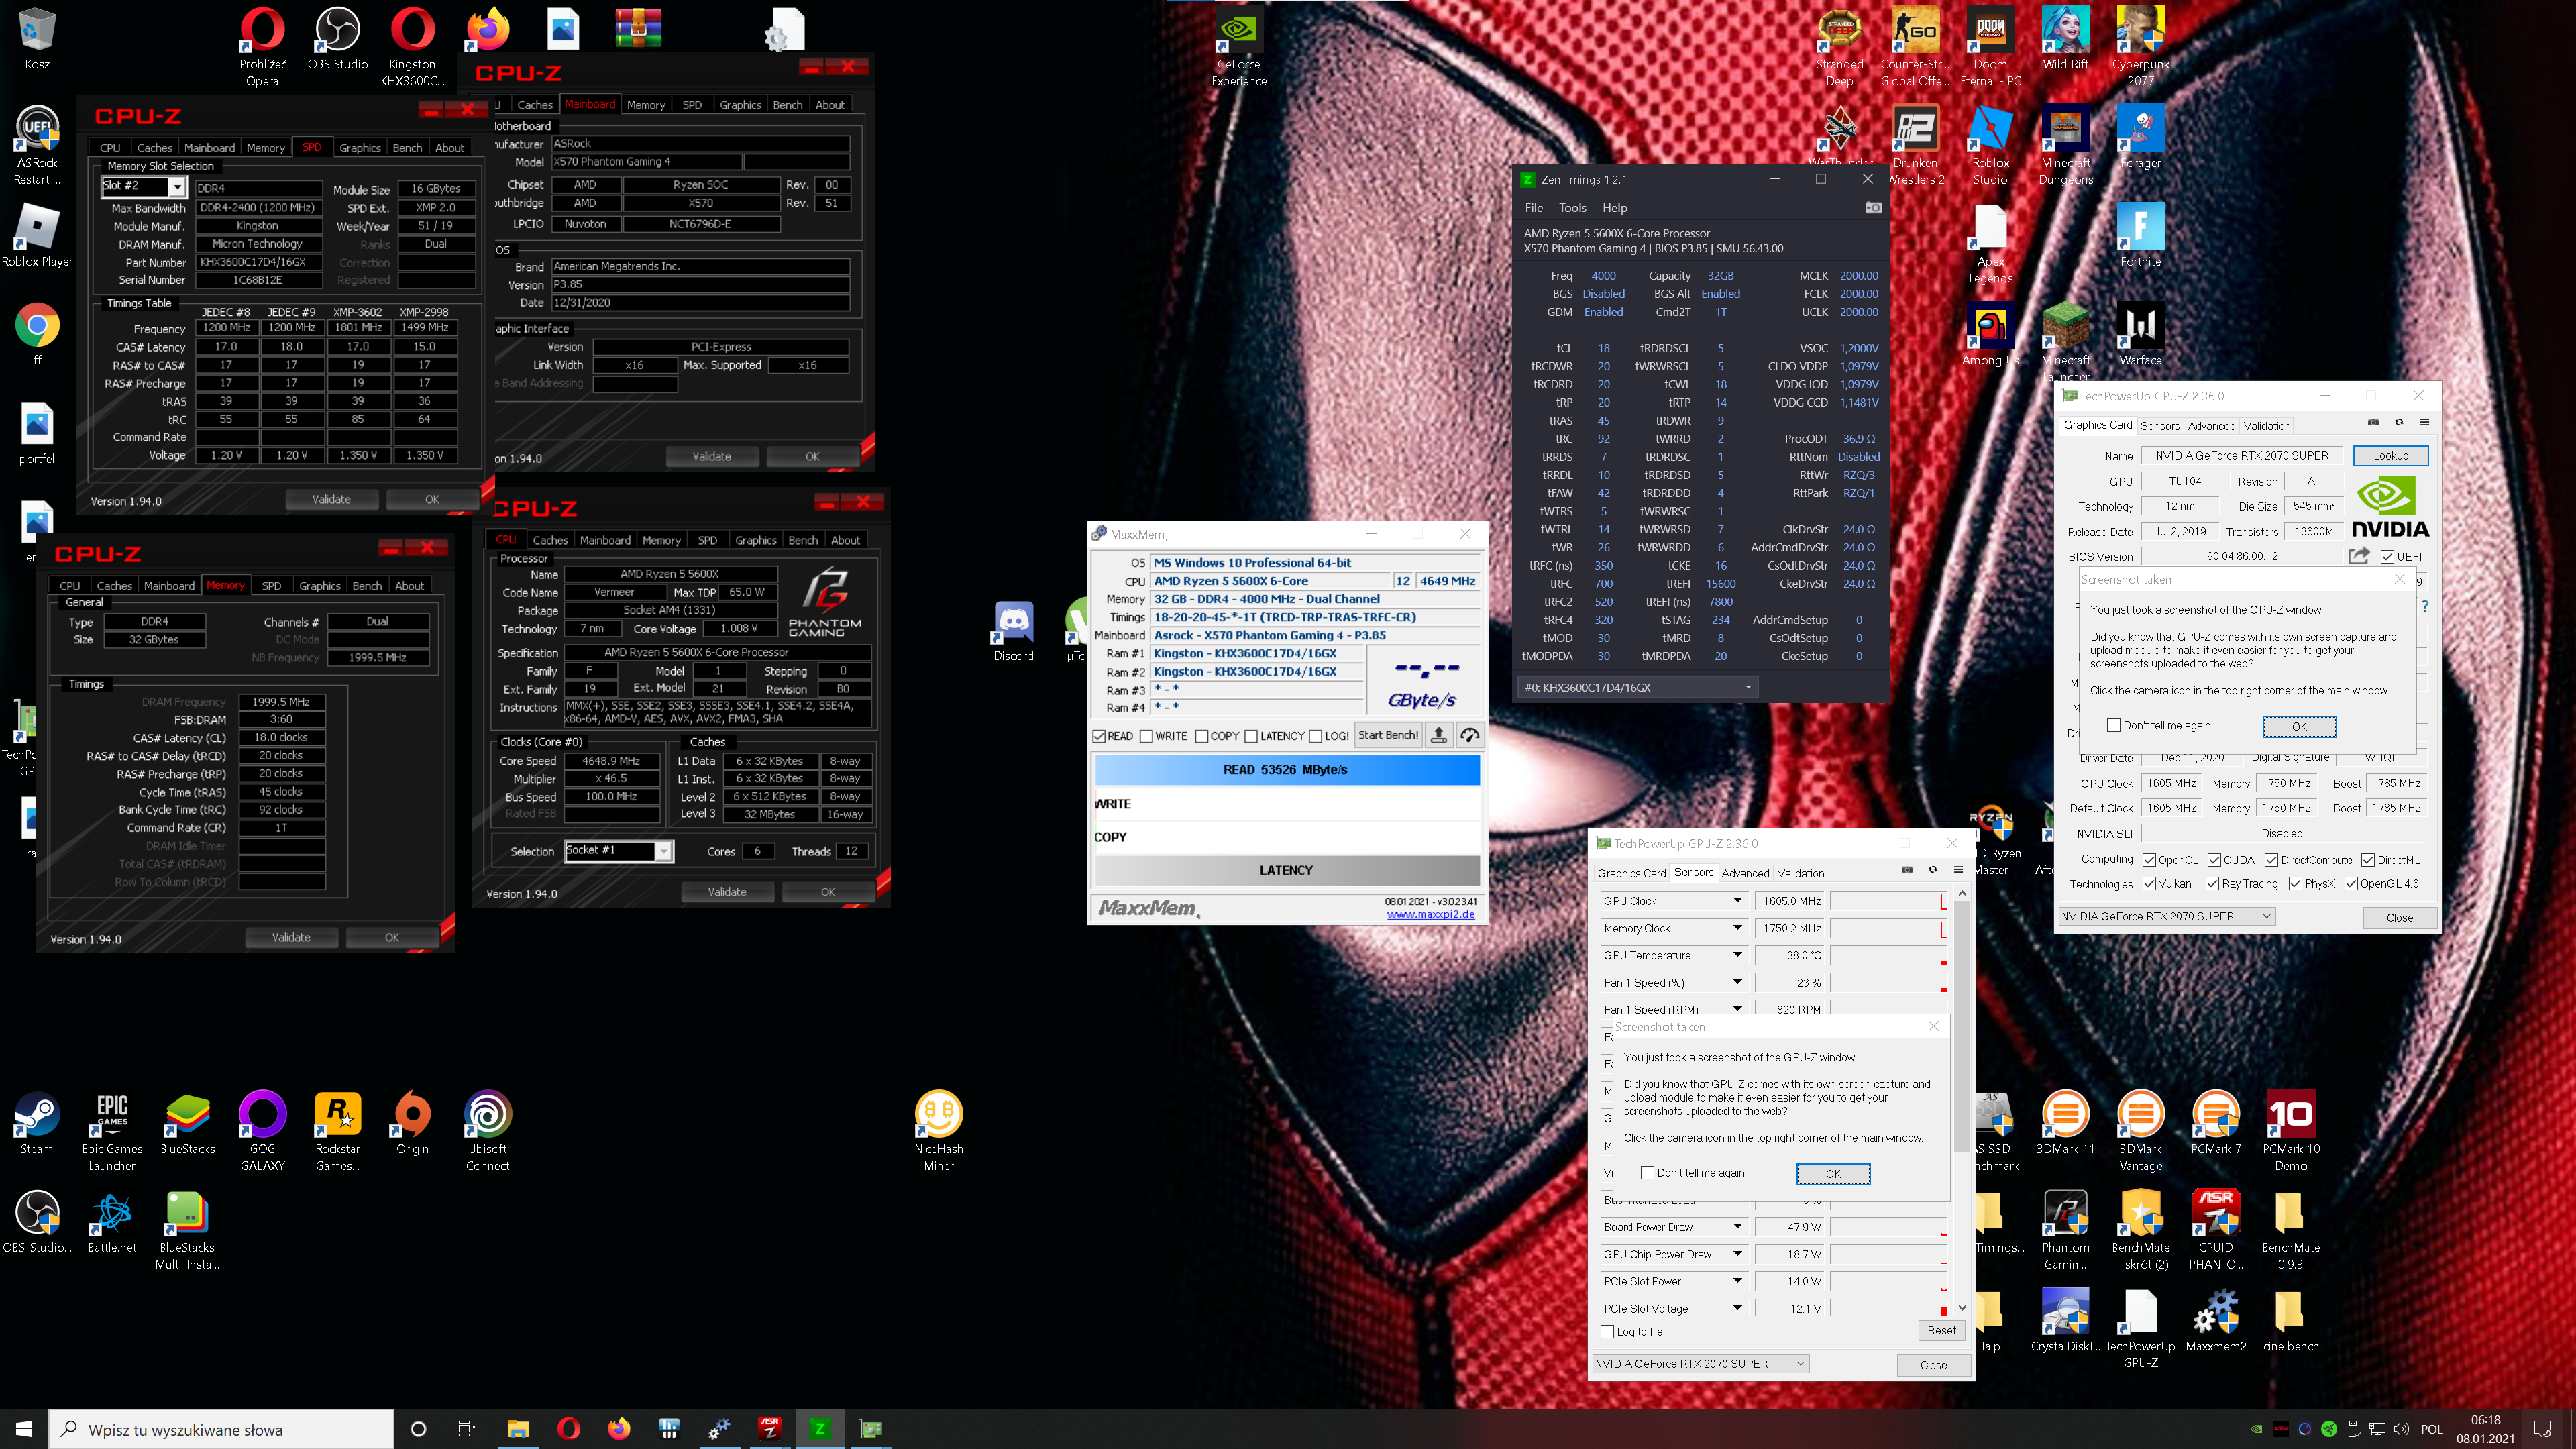Toggle the UEFI checkbox in GPU-Z
2576x1449 pixels.
click(x=2388, y=557)
